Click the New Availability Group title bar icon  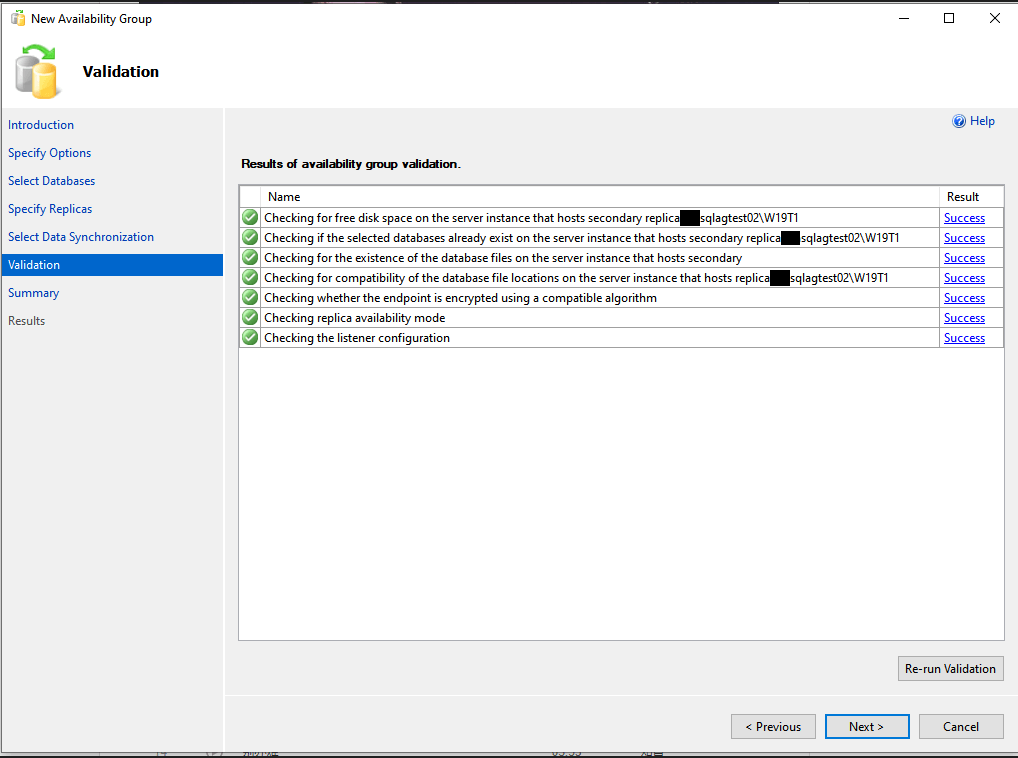18,18
